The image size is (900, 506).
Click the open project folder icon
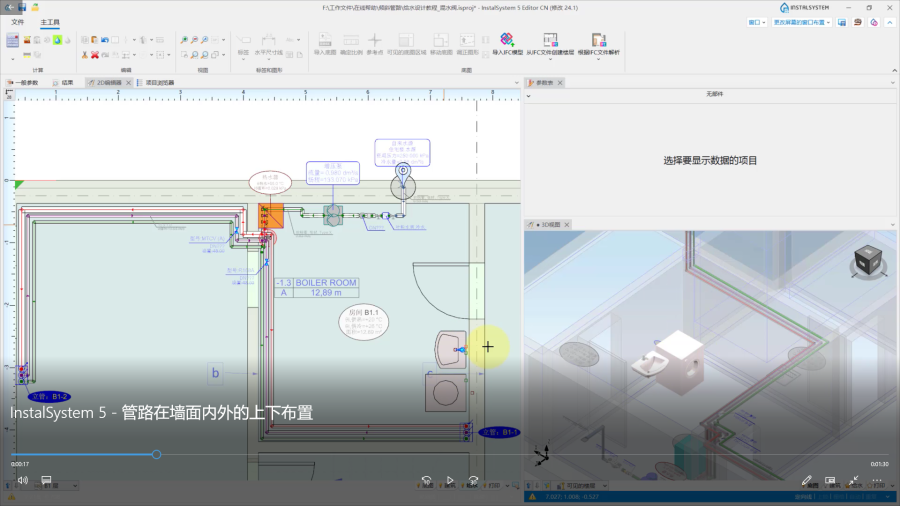click(x=35, y=7)
